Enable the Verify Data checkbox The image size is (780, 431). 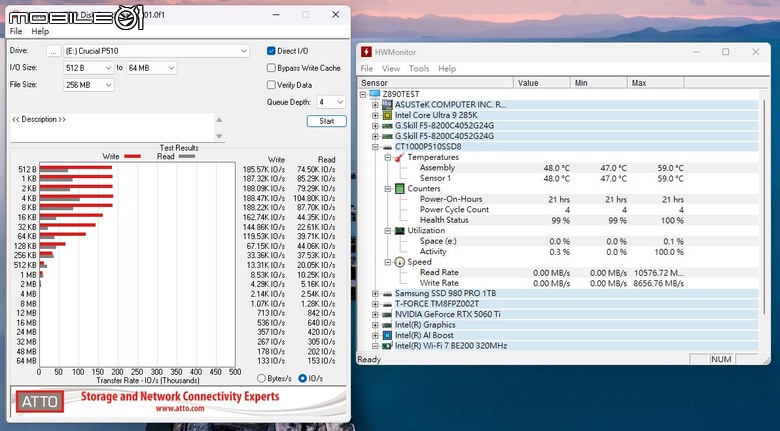[x=271, y=85]
